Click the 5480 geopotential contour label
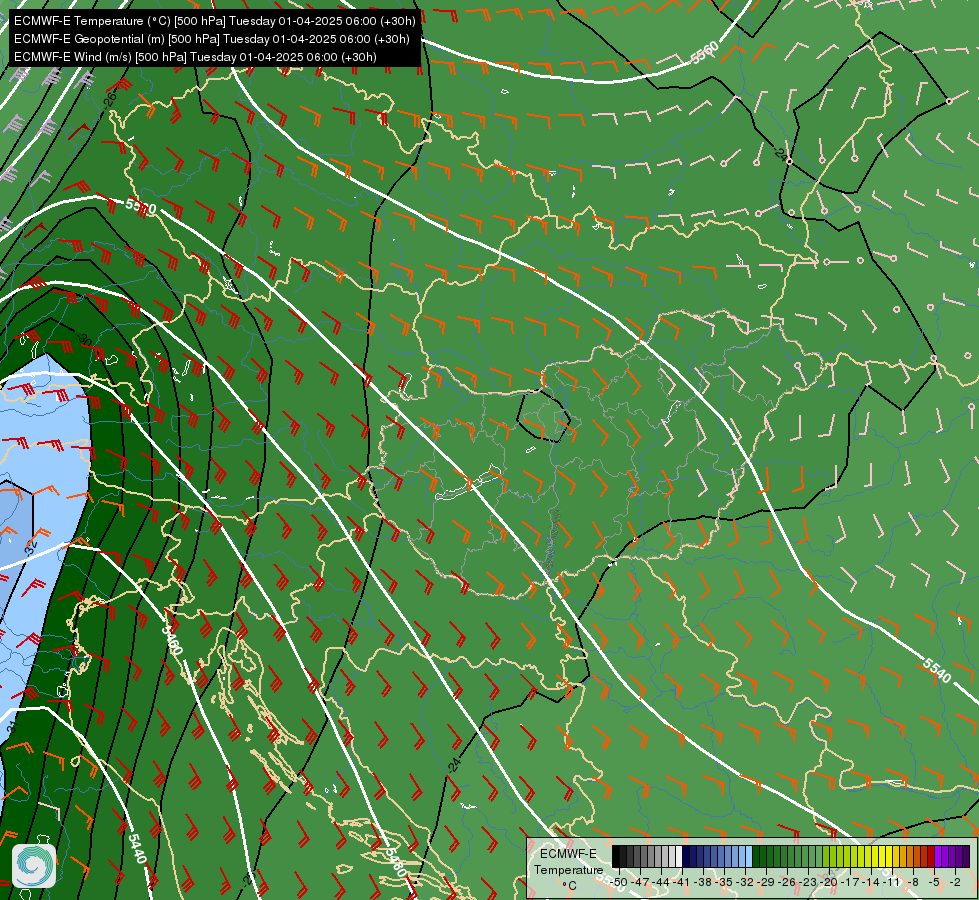The height and width of the screenshot is (900, 979). tap(396, 863)
